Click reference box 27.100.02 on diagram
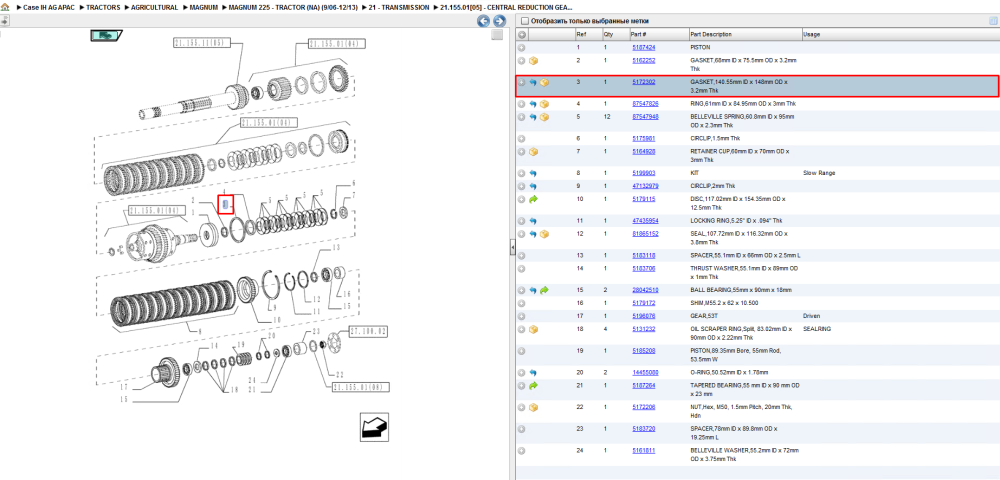This screenshot has height=480, width=1000. click(x=368, y=331)
